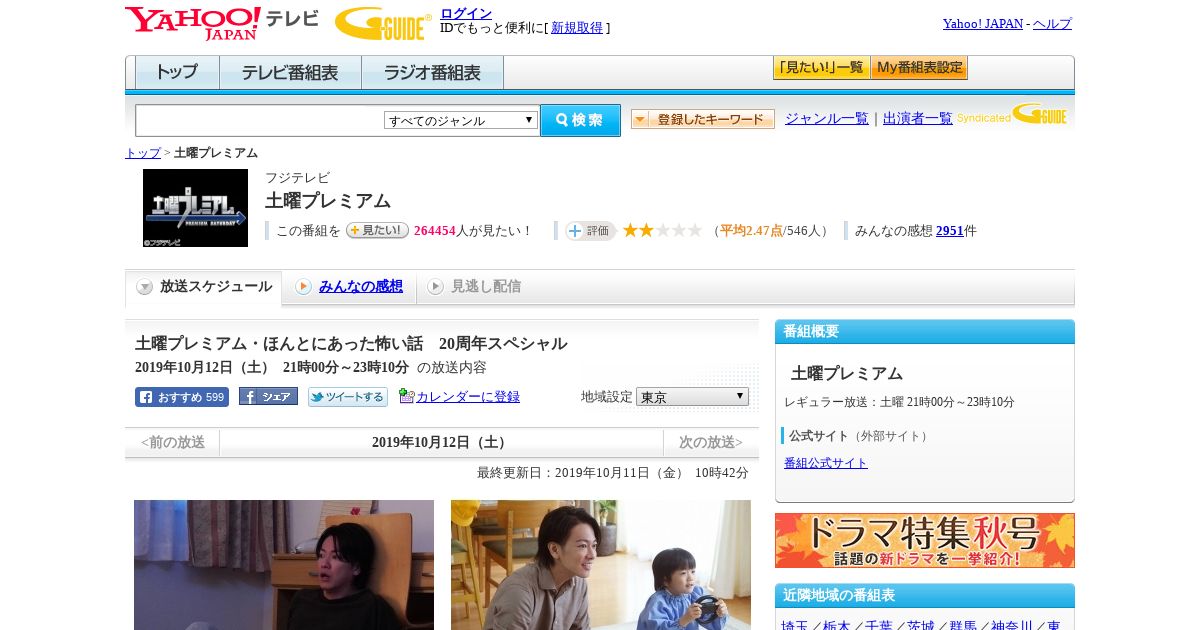Focus the keyword search input field
The image size is (1200, 630).
point(260,120)
